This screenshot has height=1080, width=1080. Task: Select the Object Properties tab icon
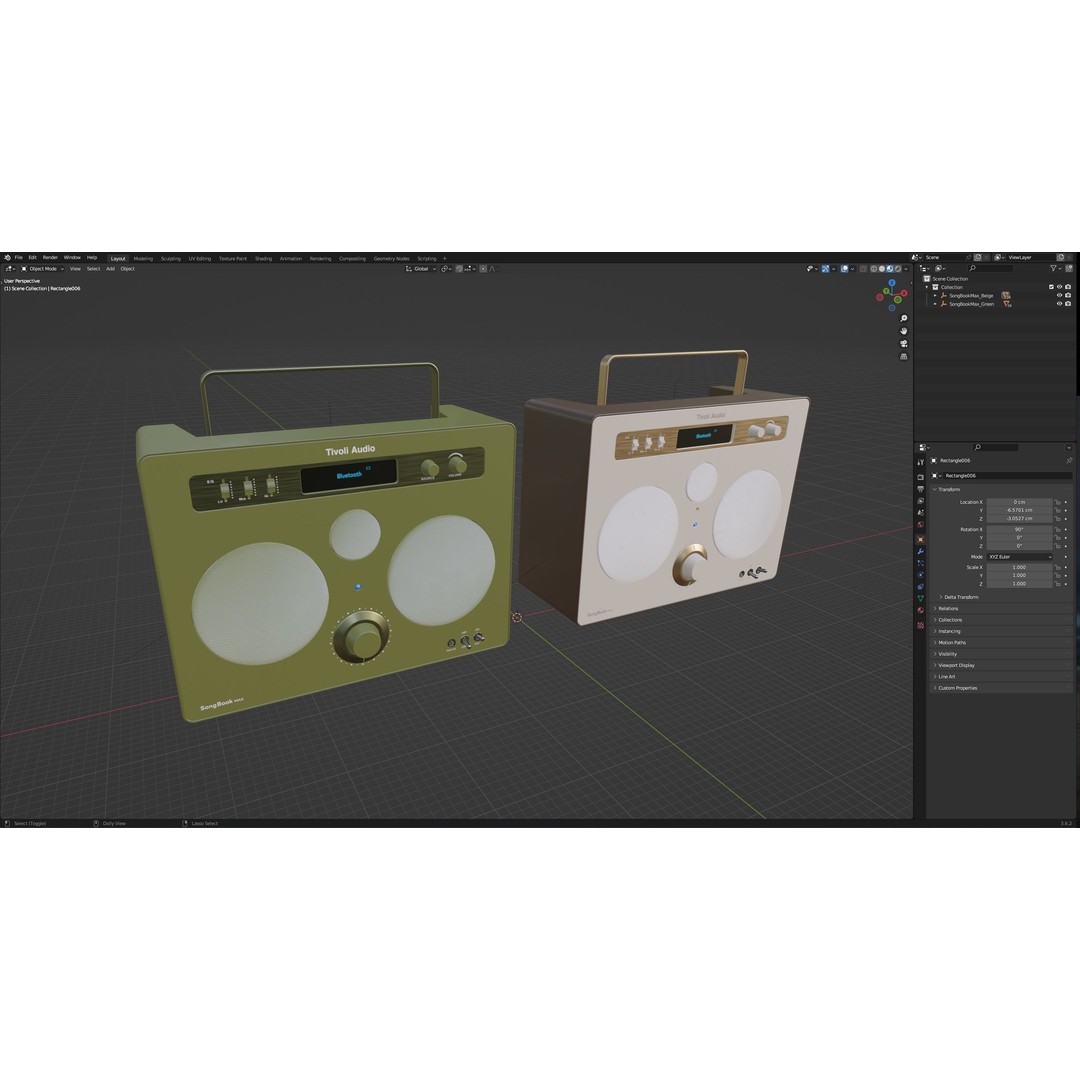click(x=921, y=538)
